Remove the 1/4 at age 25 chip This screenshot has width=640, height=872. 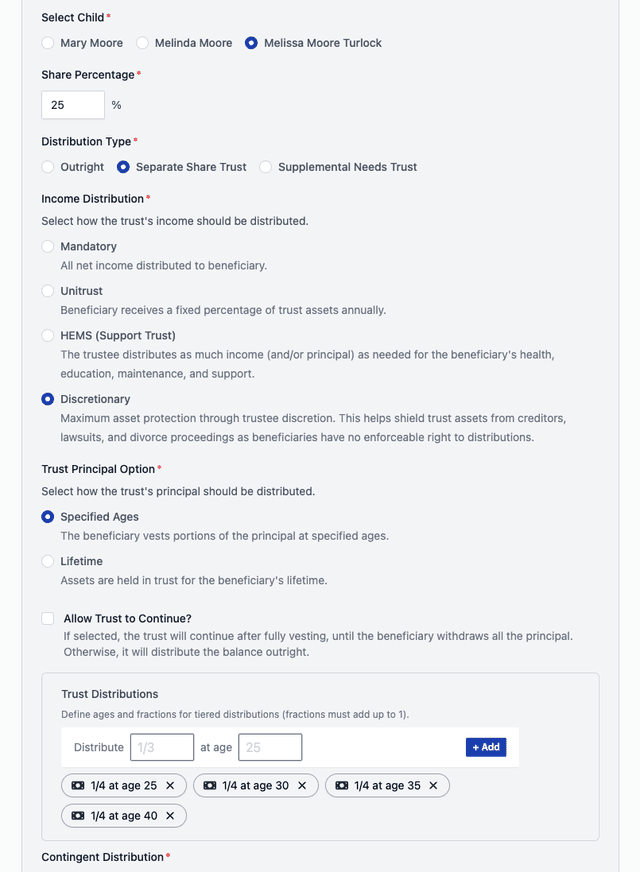point(170,786)
